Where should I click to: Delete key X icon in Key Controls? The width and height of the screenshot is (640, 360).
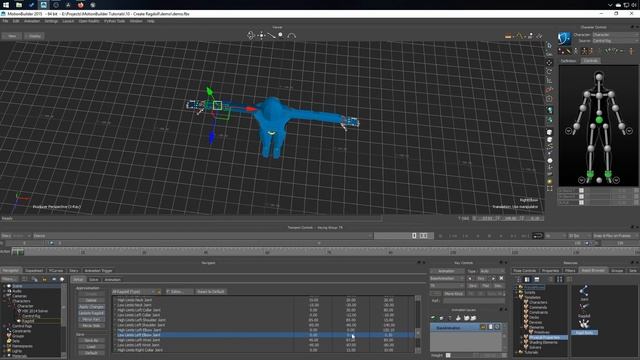(501, 278)
